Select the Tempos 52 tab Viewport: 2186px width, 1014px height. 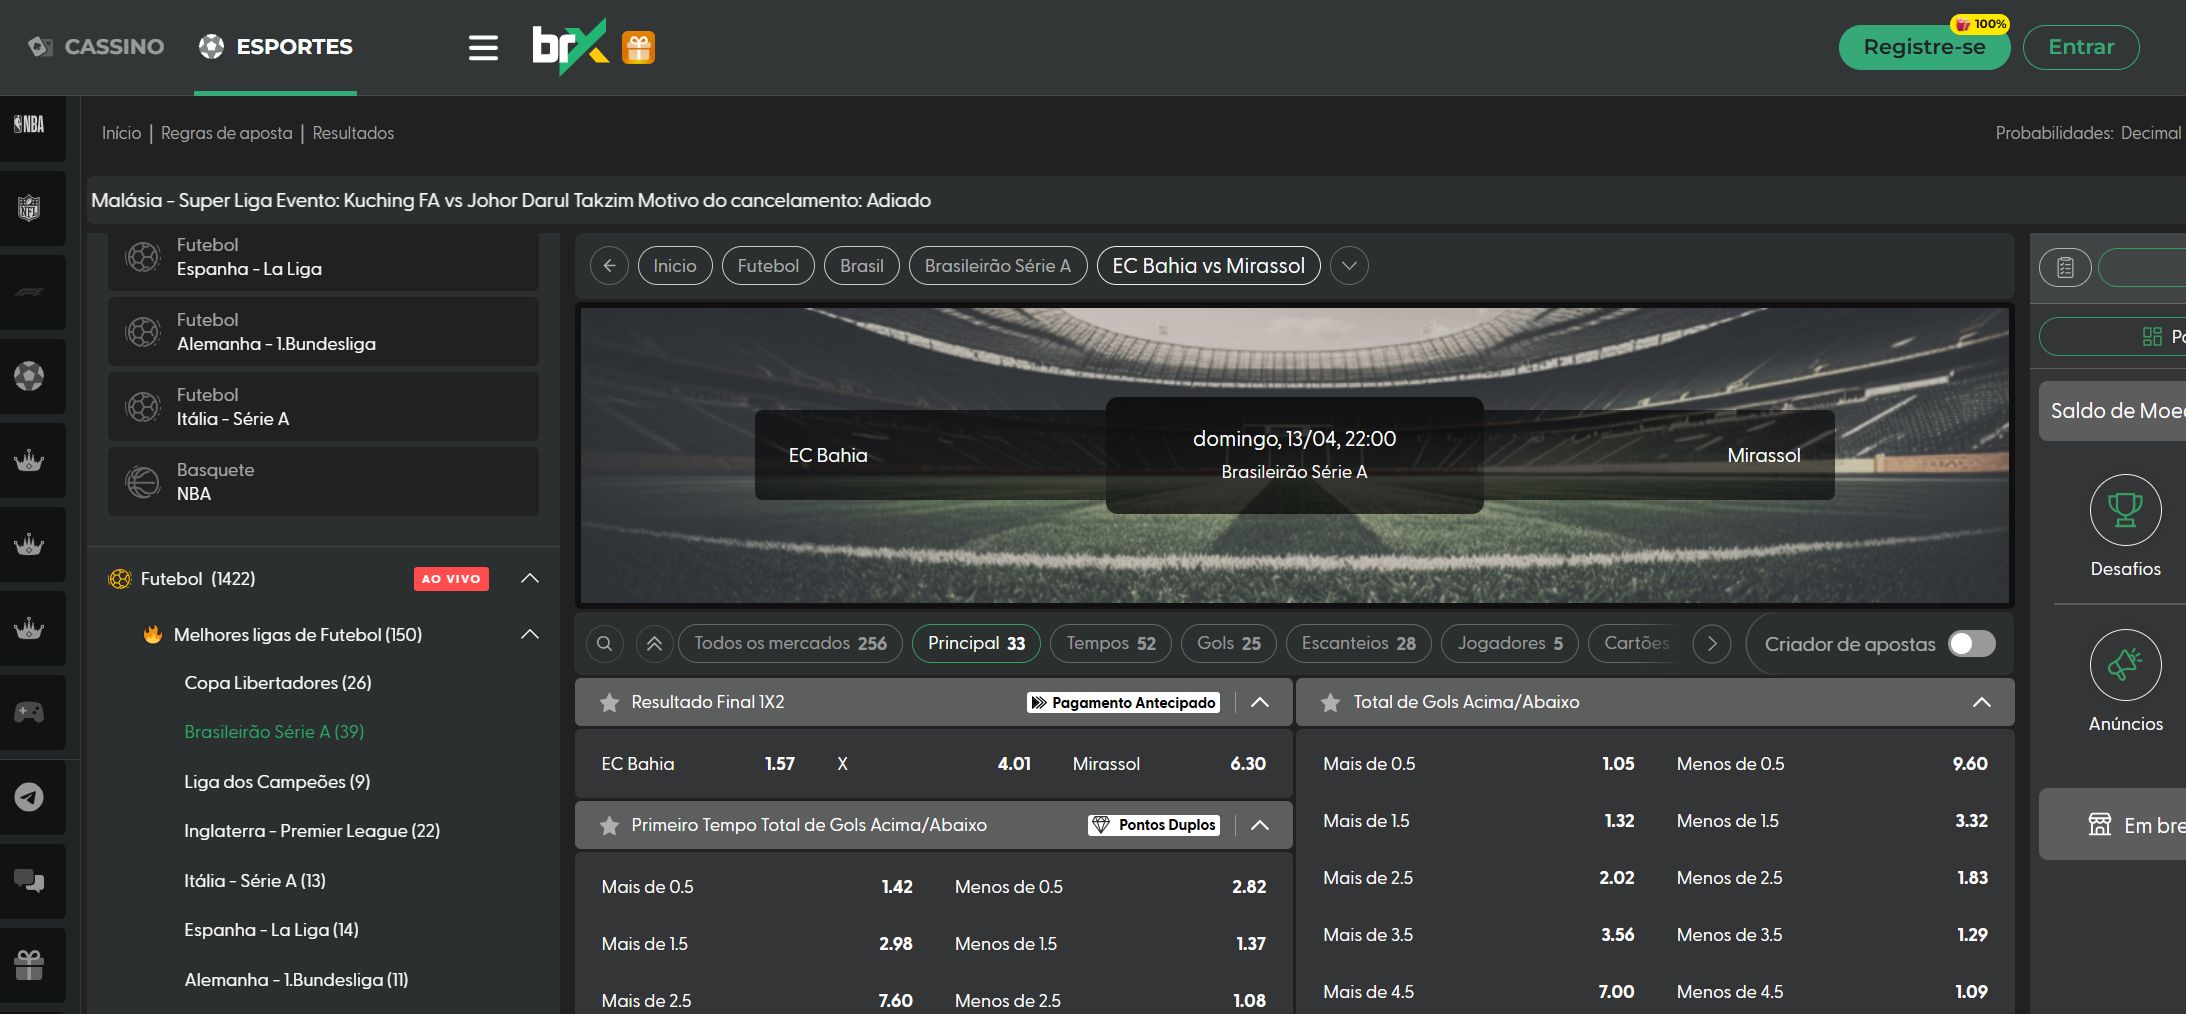[x=1110, y=644]
